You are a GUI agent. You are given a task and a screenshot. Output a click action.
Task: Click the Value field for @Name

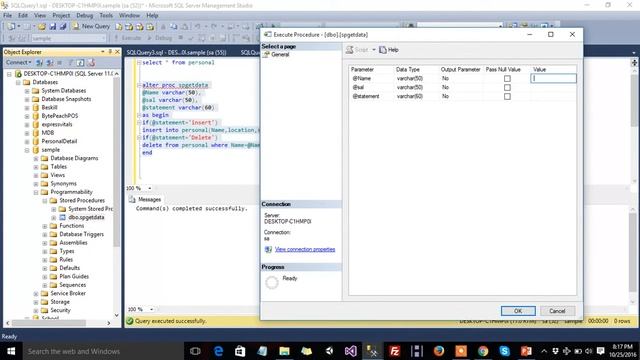pos(553,78)
